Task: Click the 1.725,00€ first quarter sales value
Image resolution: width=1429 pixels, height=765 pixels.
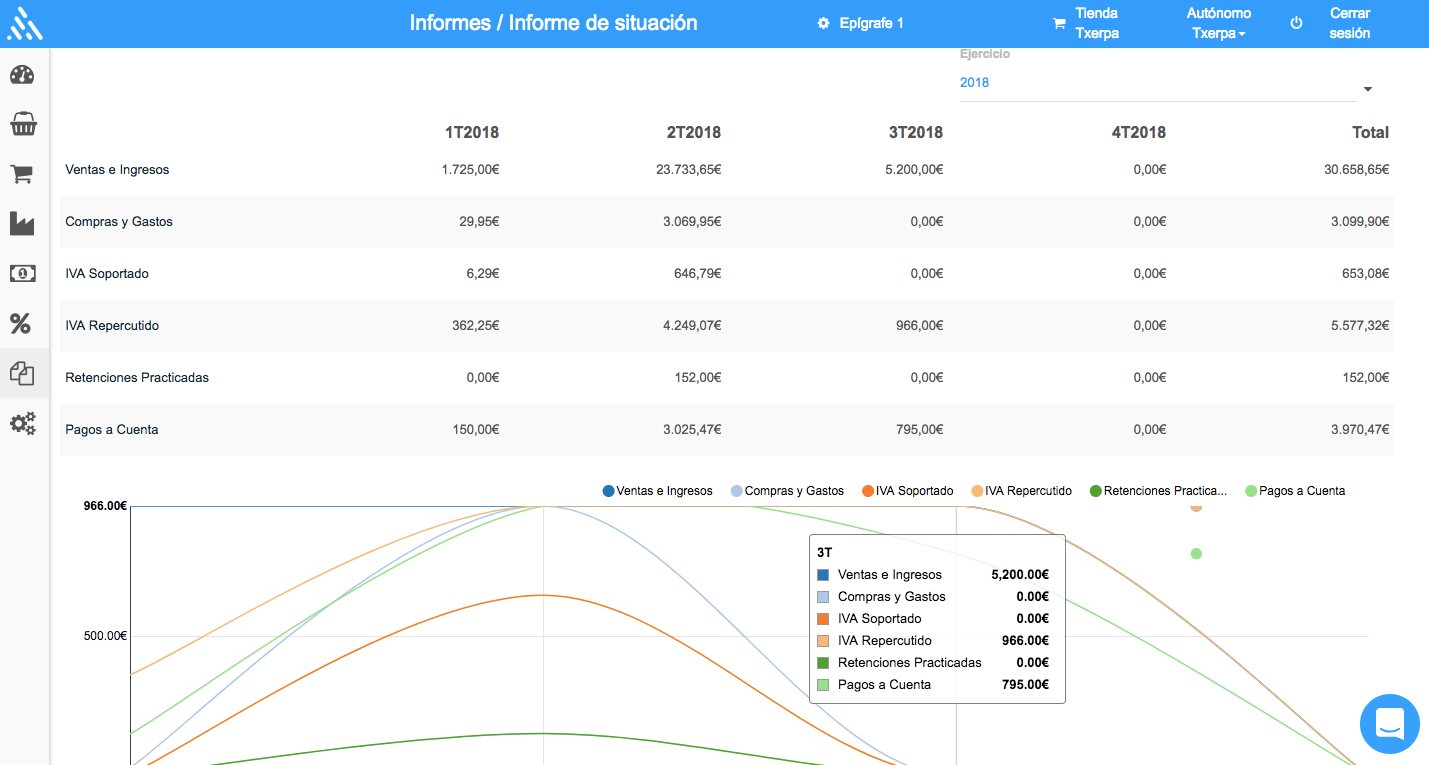Action: click(x=470, y=170)
